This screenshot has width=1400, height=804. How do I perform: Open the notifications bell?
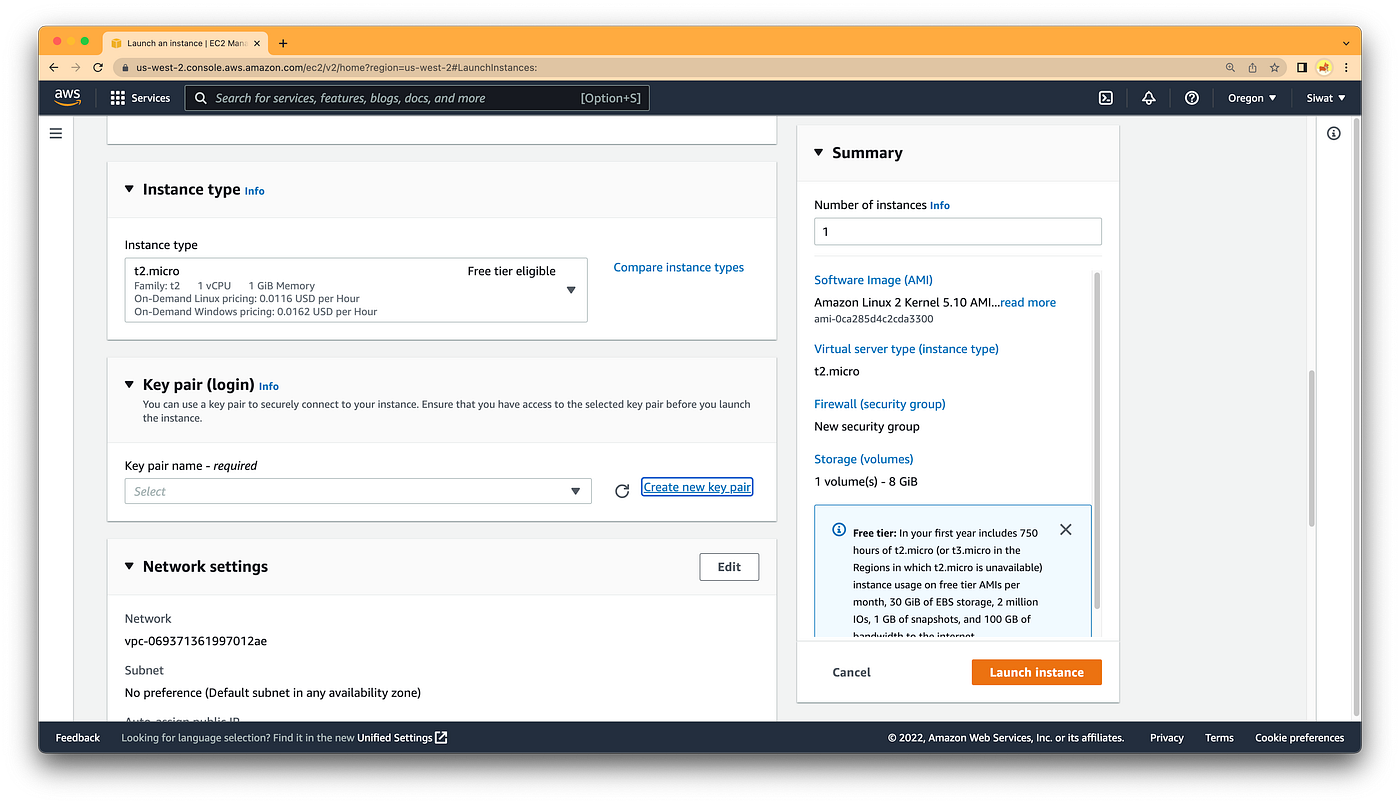coord(1149,98)
